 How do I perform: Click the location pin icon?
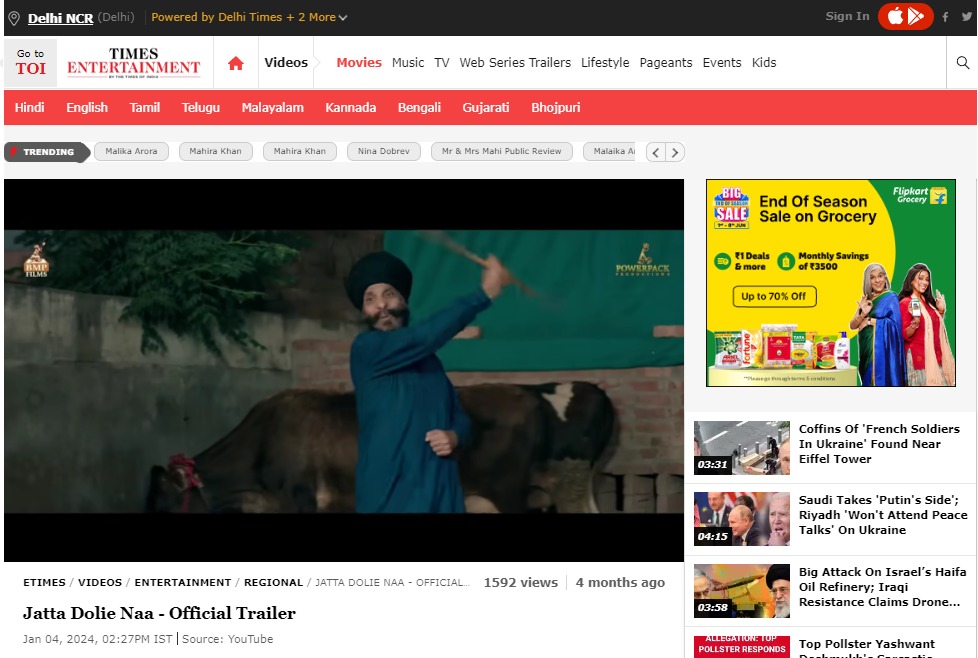(x=14, y=18)
